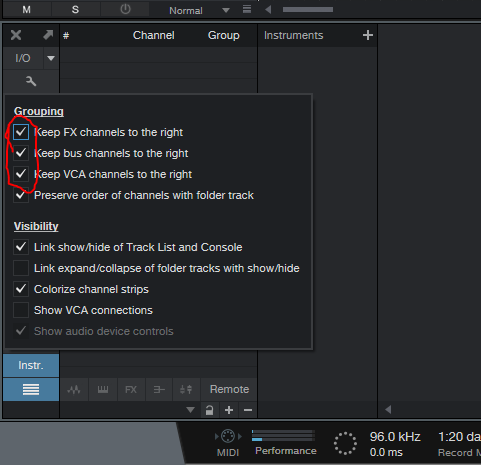Toggle Colorize channel strips

coord(21,289)
